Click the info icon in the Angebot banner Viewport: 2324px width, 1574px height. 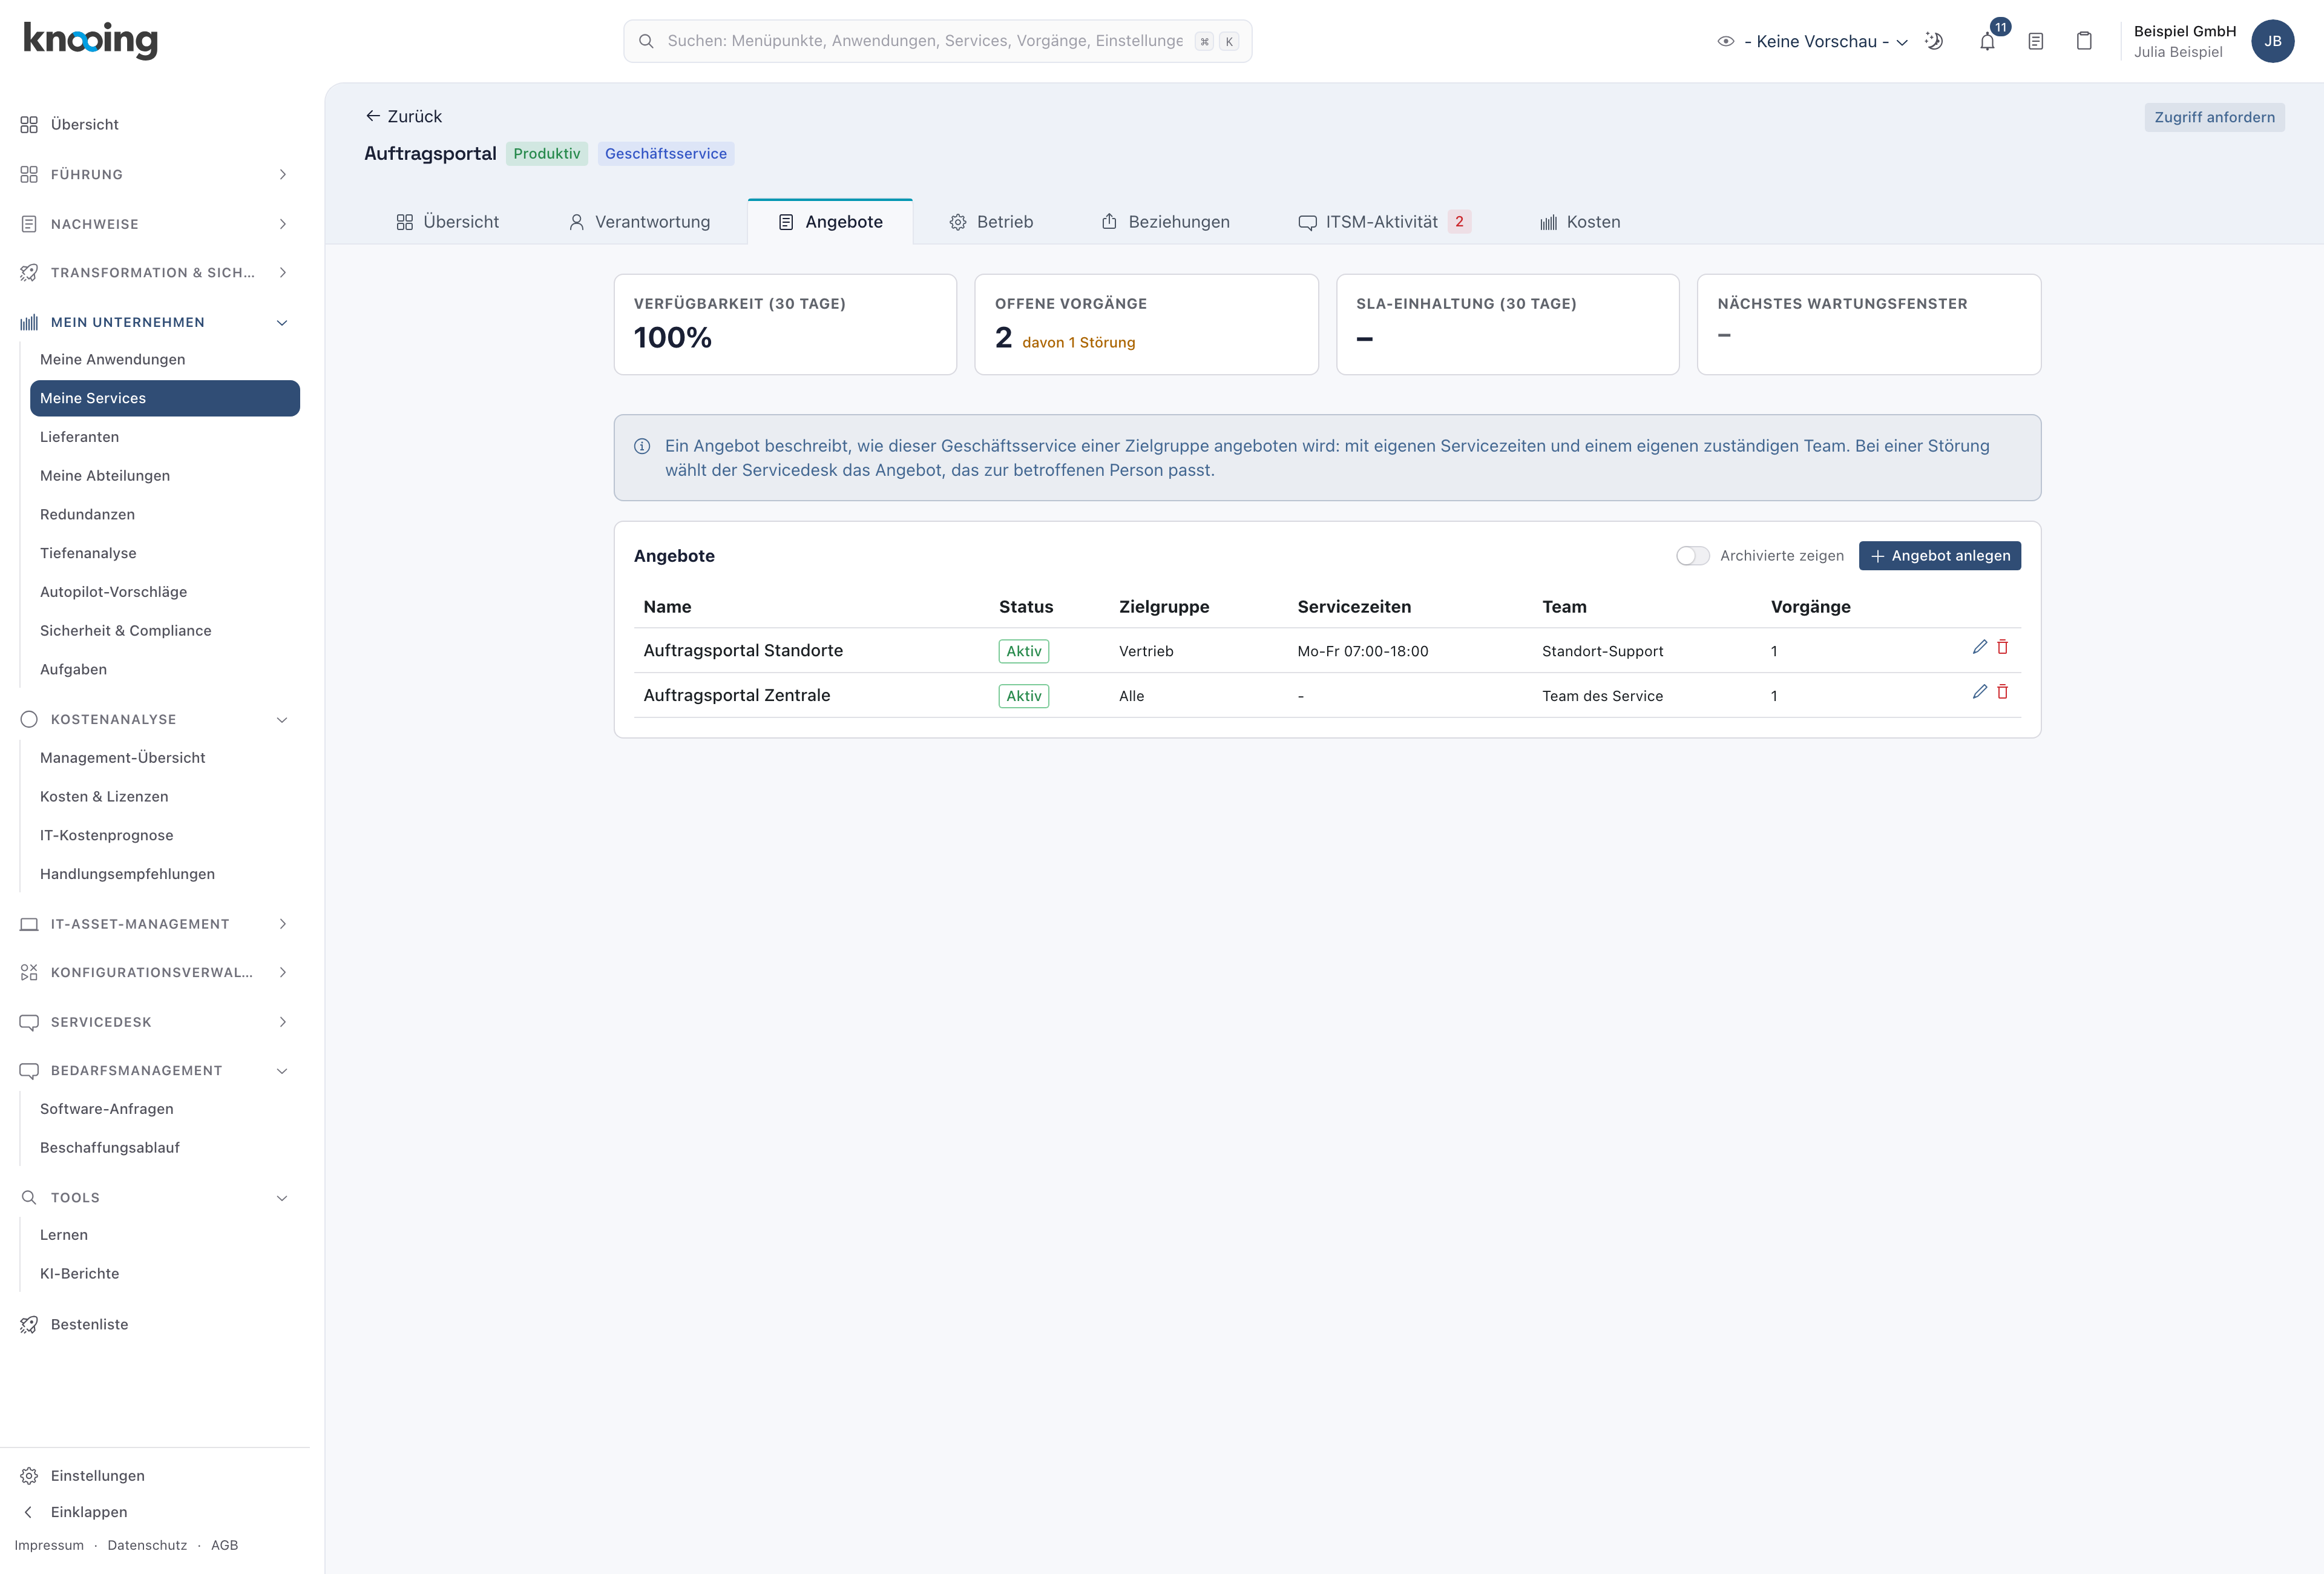pos(642,446)
